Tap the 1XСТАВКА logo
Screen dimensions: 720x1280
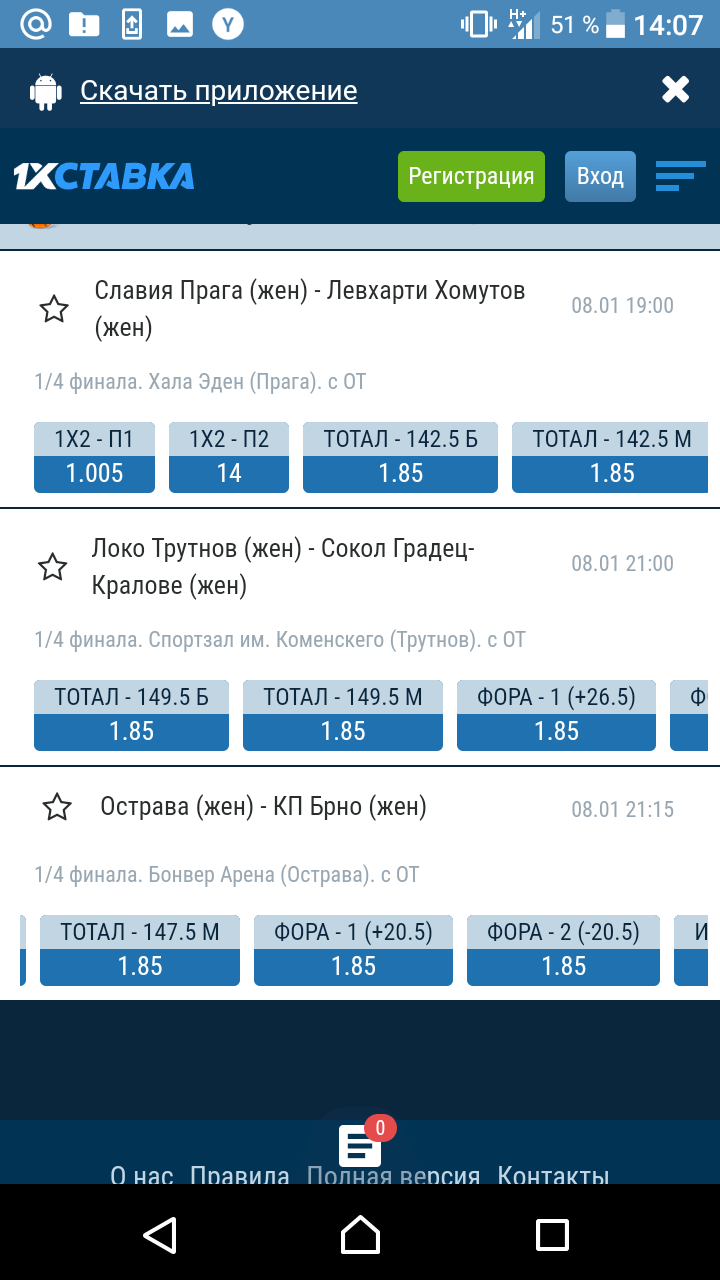coord(104,176)
